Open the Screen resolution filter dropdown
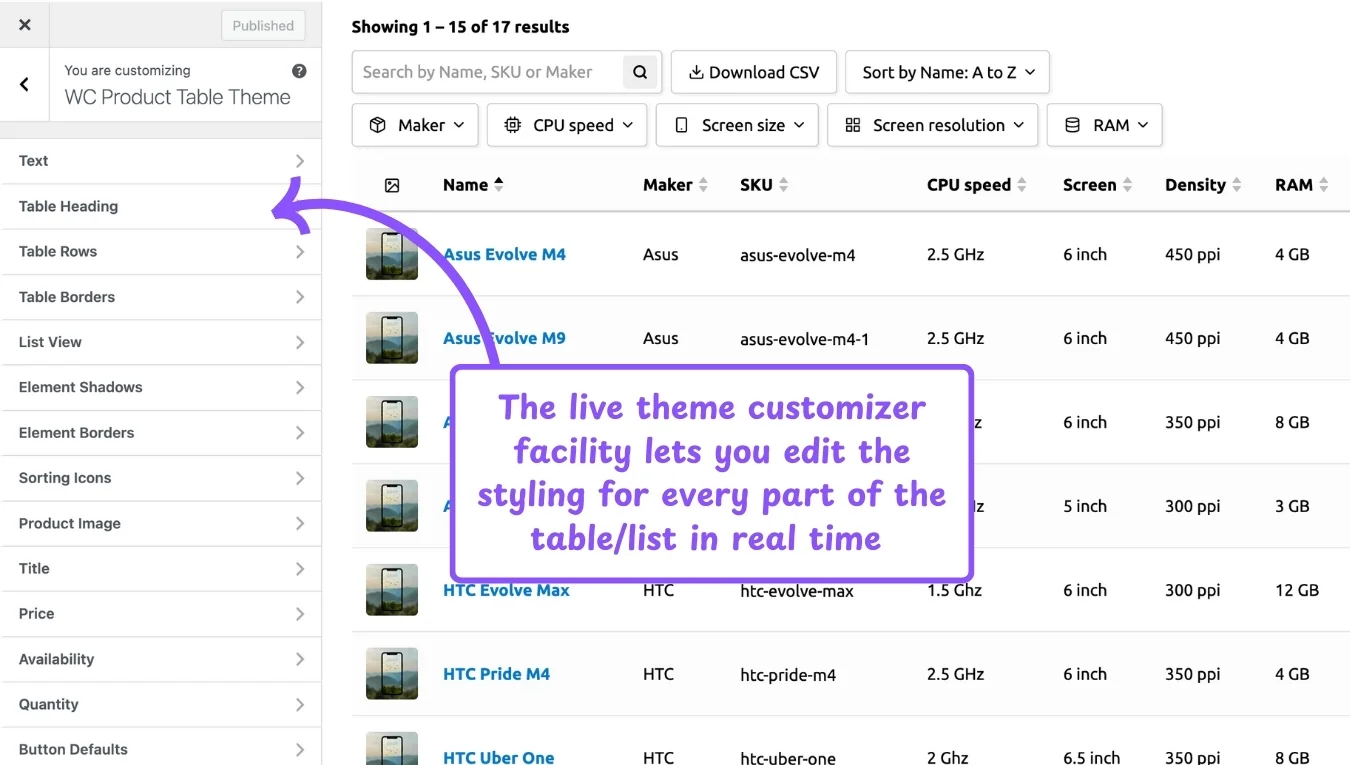Screen dimensions: 1350x765 tap(932, 125)
